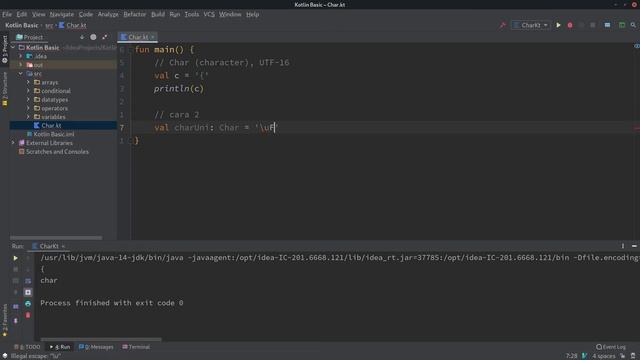Click the status bar message icon at bottom-left
Screen dimensions: 640x360
click(x=4, y=356)
